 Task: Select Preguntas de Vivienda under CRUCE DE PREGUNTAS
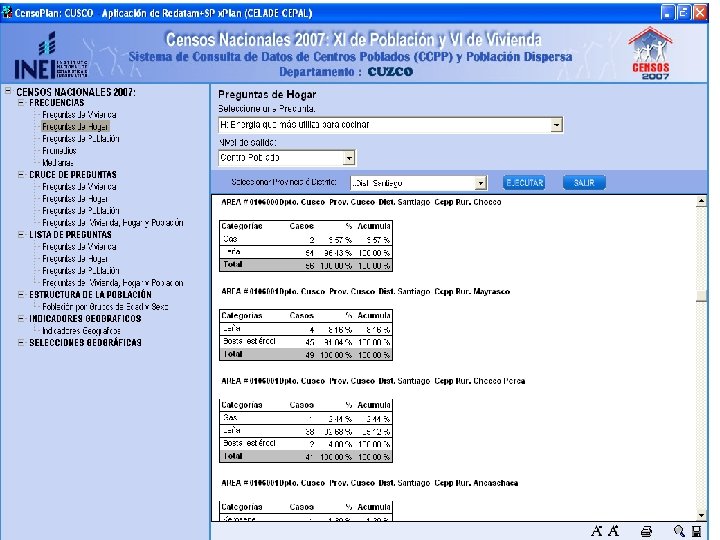79,187
